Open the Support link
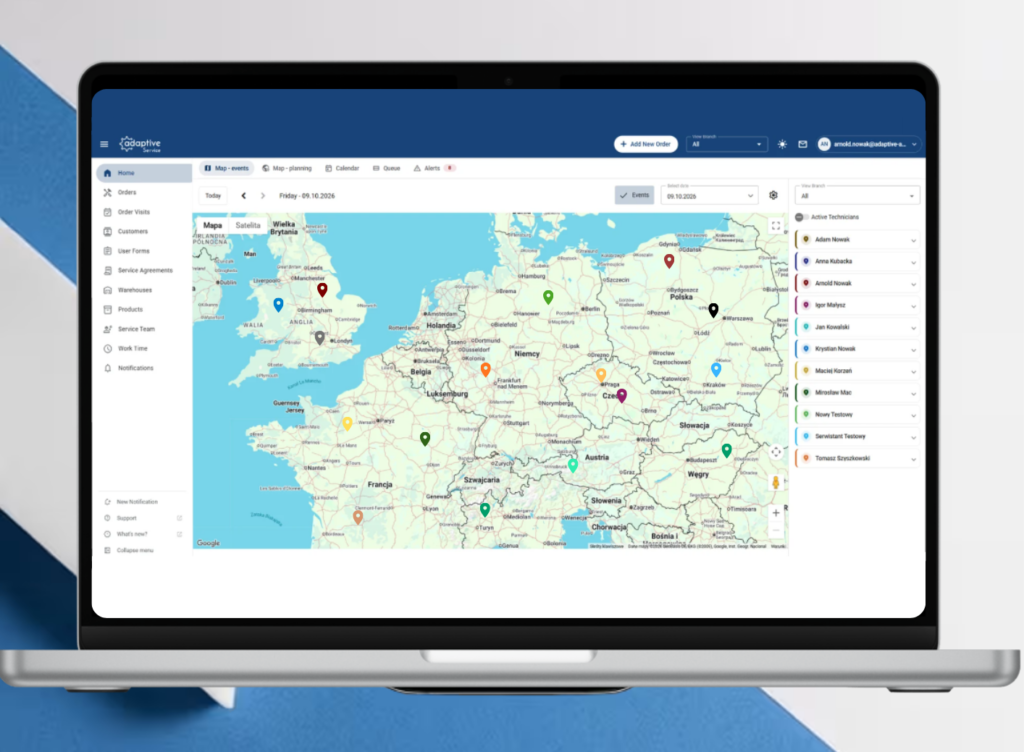 tap(143, 518)
